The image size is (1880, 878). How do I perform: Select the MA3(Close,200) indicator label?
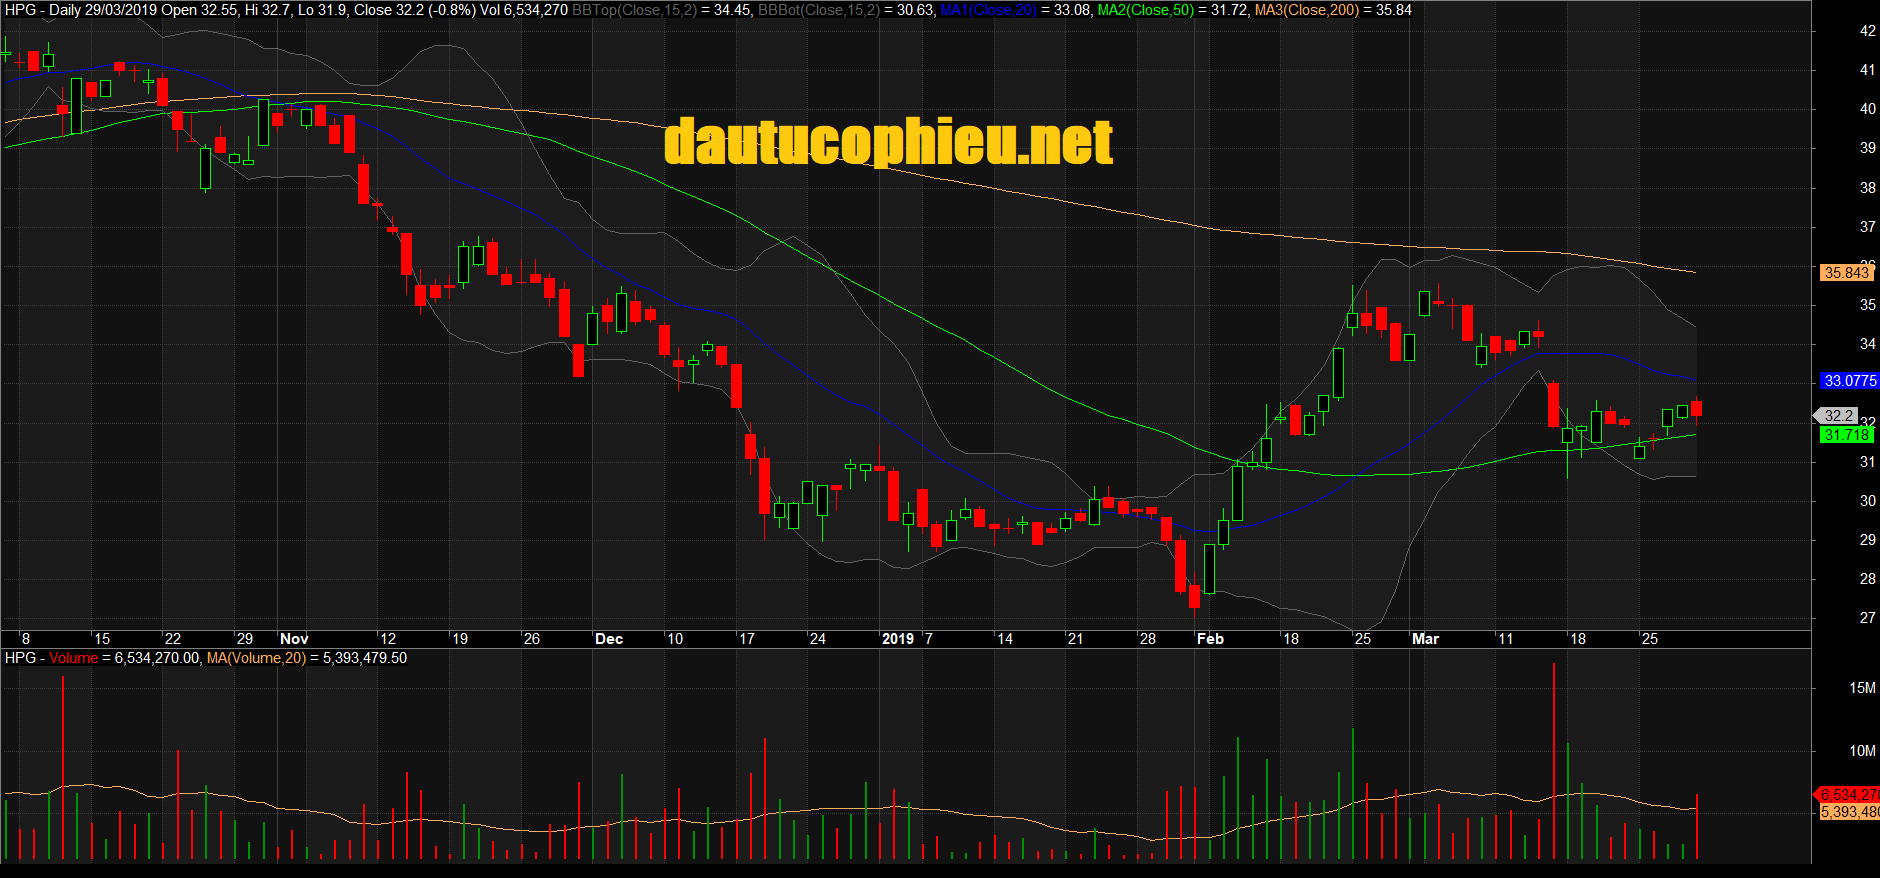pyautogui.click(x=1306, y=10)
